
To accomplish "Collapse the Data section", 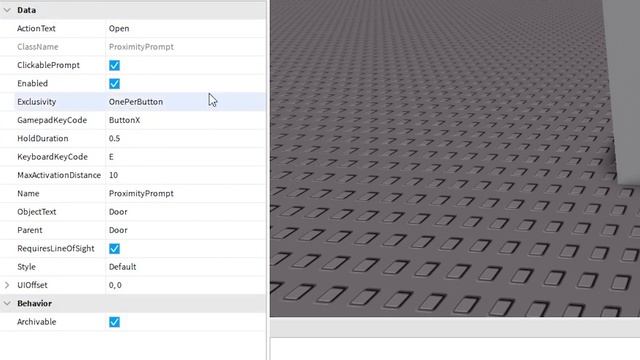I will (7, 10).
